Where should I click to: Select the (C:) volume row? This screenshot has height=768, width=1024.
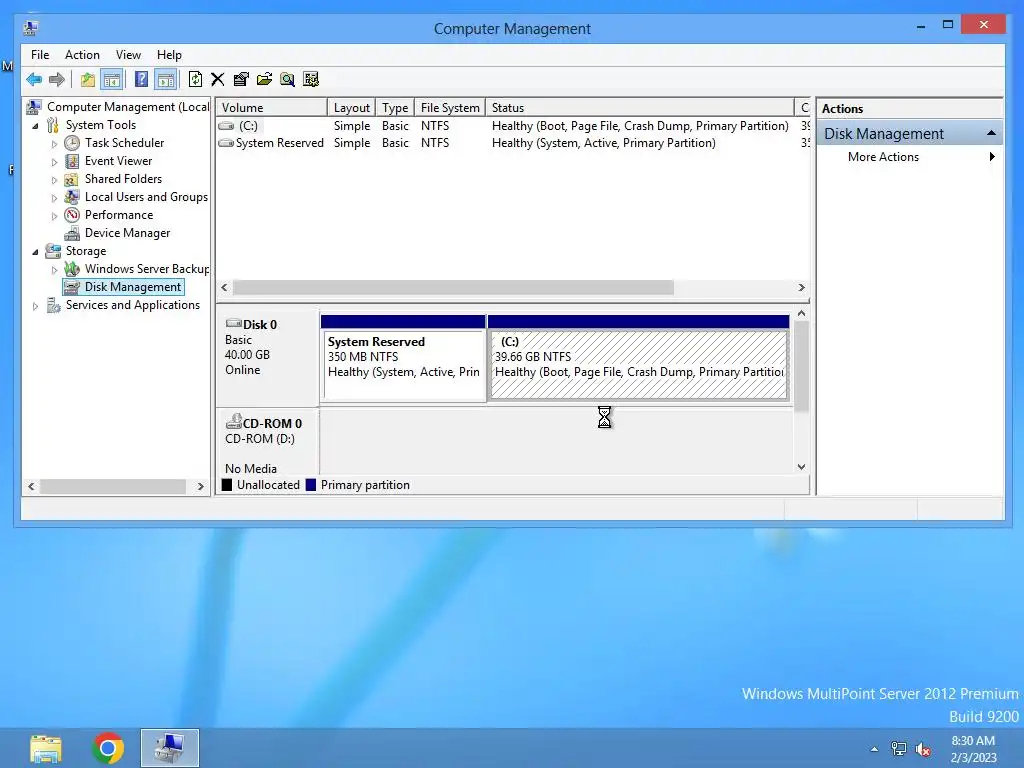click(513, 126)
